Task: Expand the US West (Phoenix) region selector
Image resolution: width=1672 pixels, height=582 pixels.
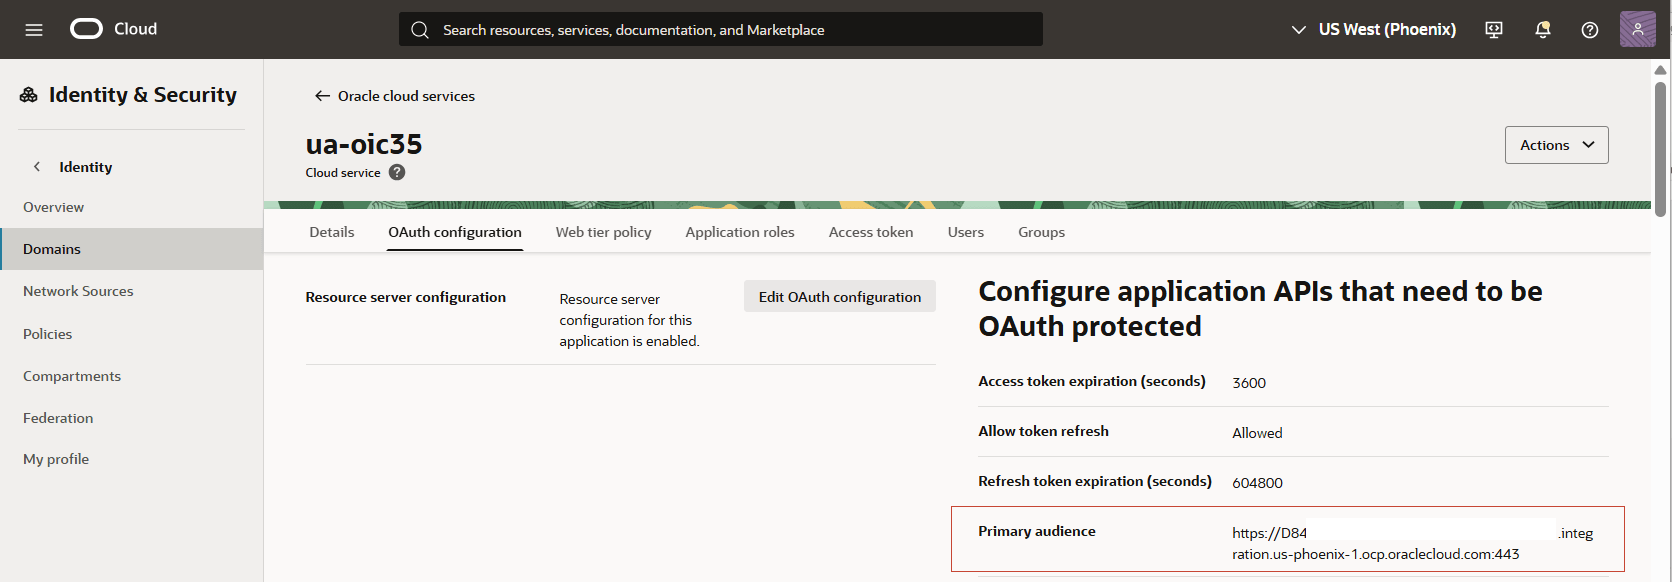Action: pos(1374,30)
